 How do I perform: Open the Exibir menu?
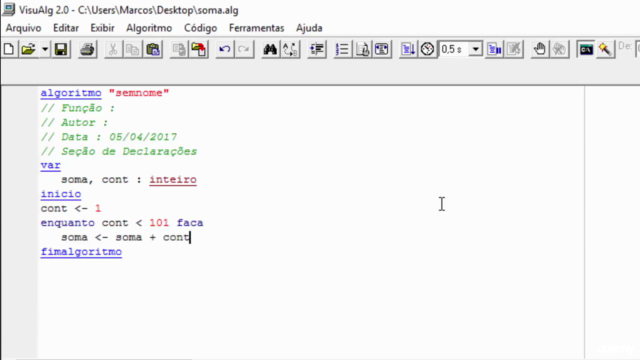102,28
